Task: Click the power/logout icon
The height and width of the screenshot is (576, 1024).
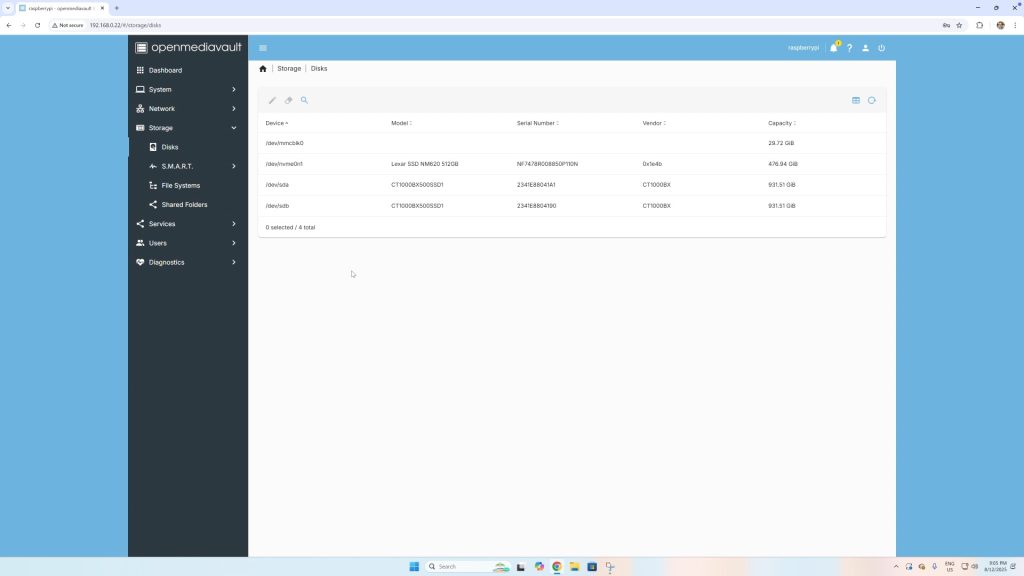Action: click(881, 47)
